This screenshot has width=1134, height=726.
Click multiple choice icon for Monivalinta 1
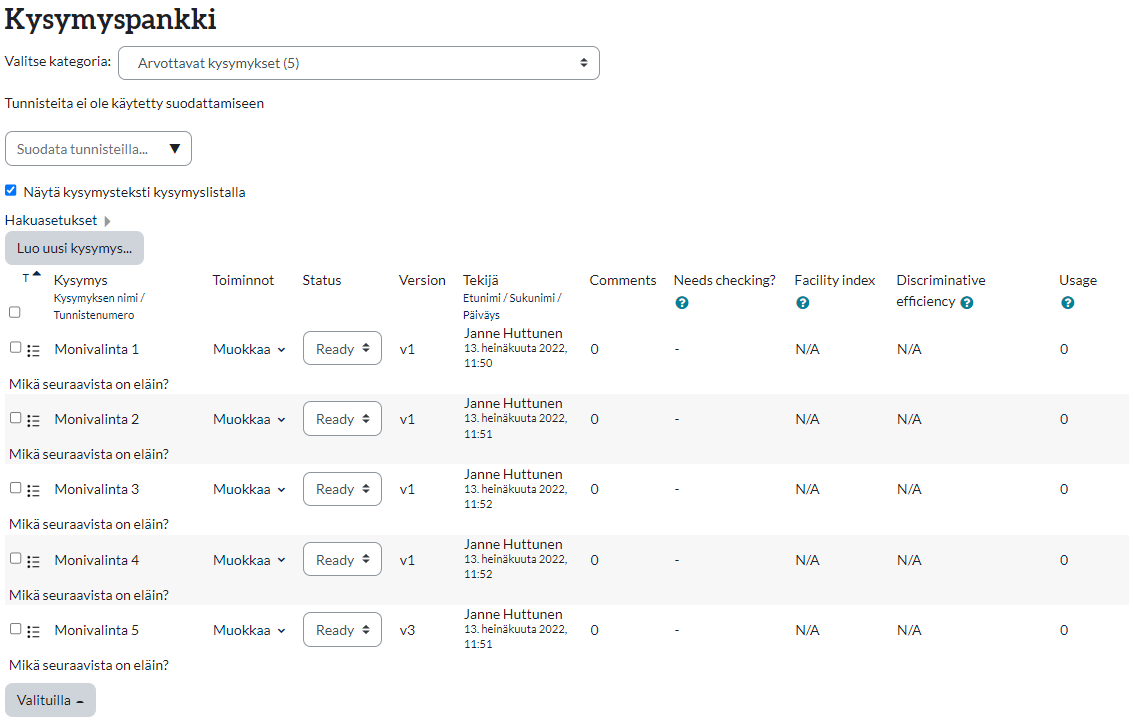34,350
